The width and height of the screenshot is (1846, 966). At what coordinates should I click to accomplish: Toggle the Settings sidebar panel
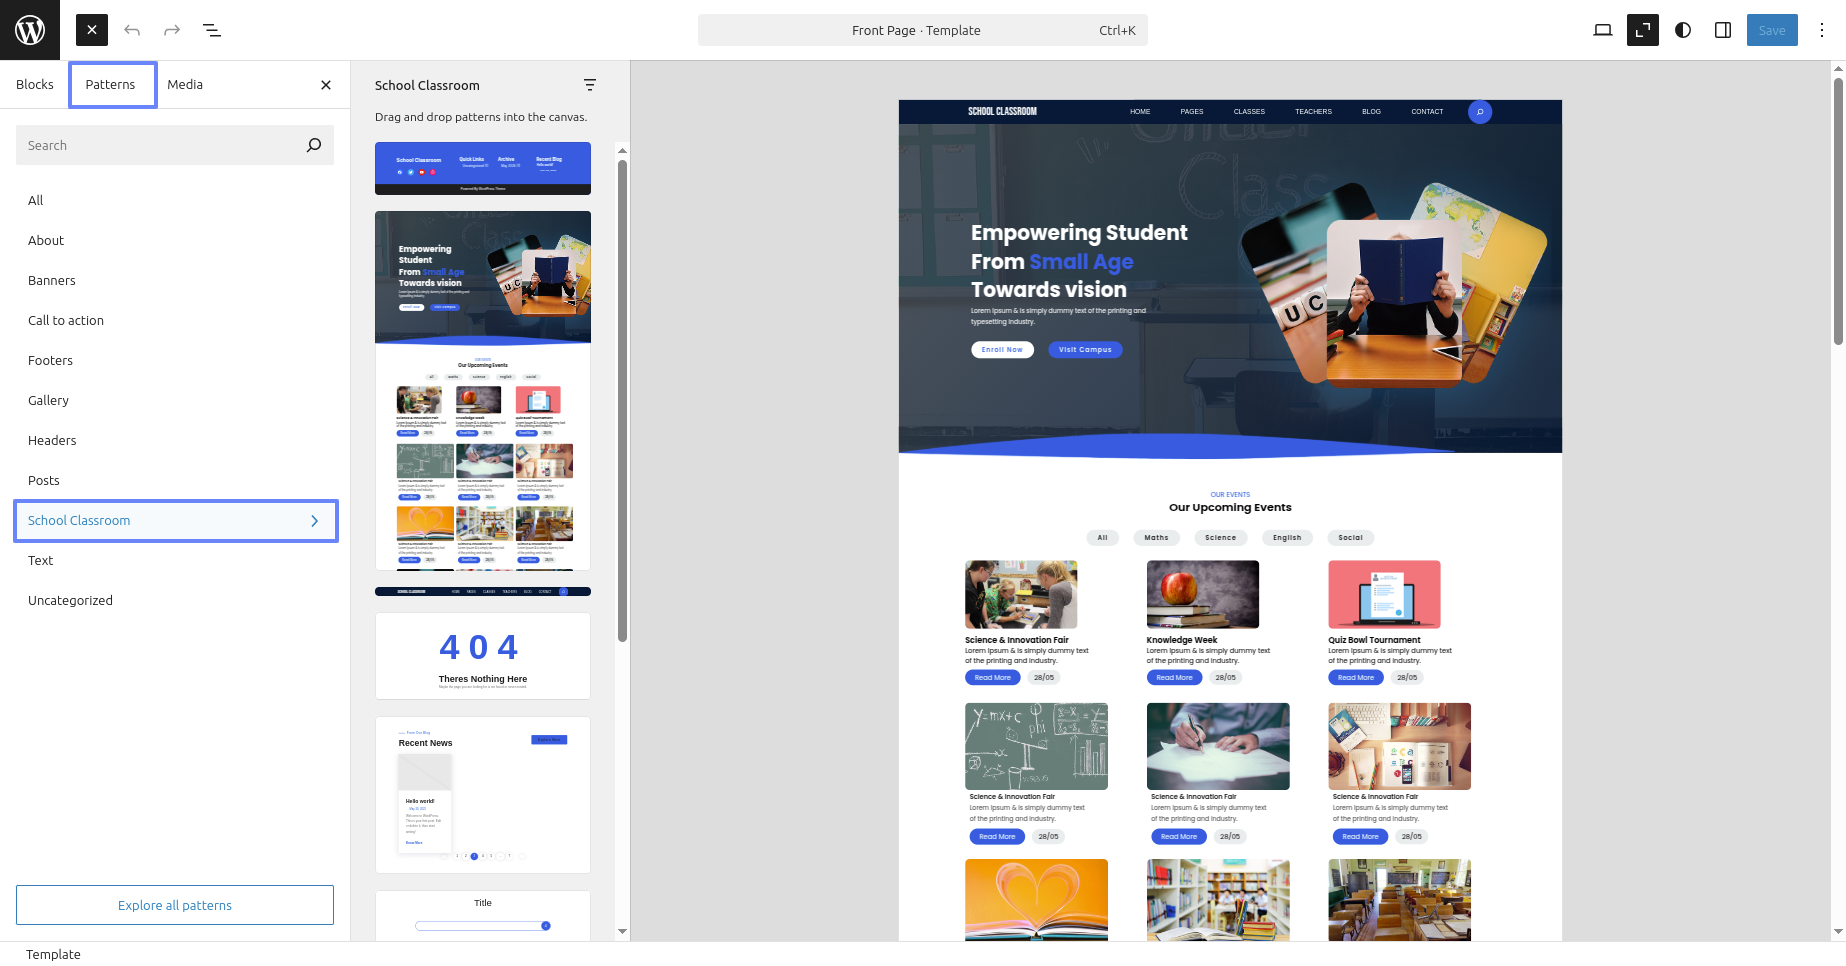tap(1723, 30)
